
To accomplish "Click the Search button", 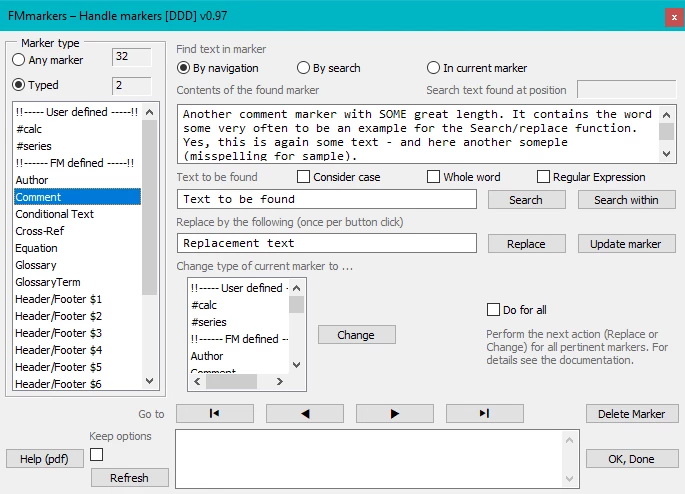I will (x=526, y=200).
